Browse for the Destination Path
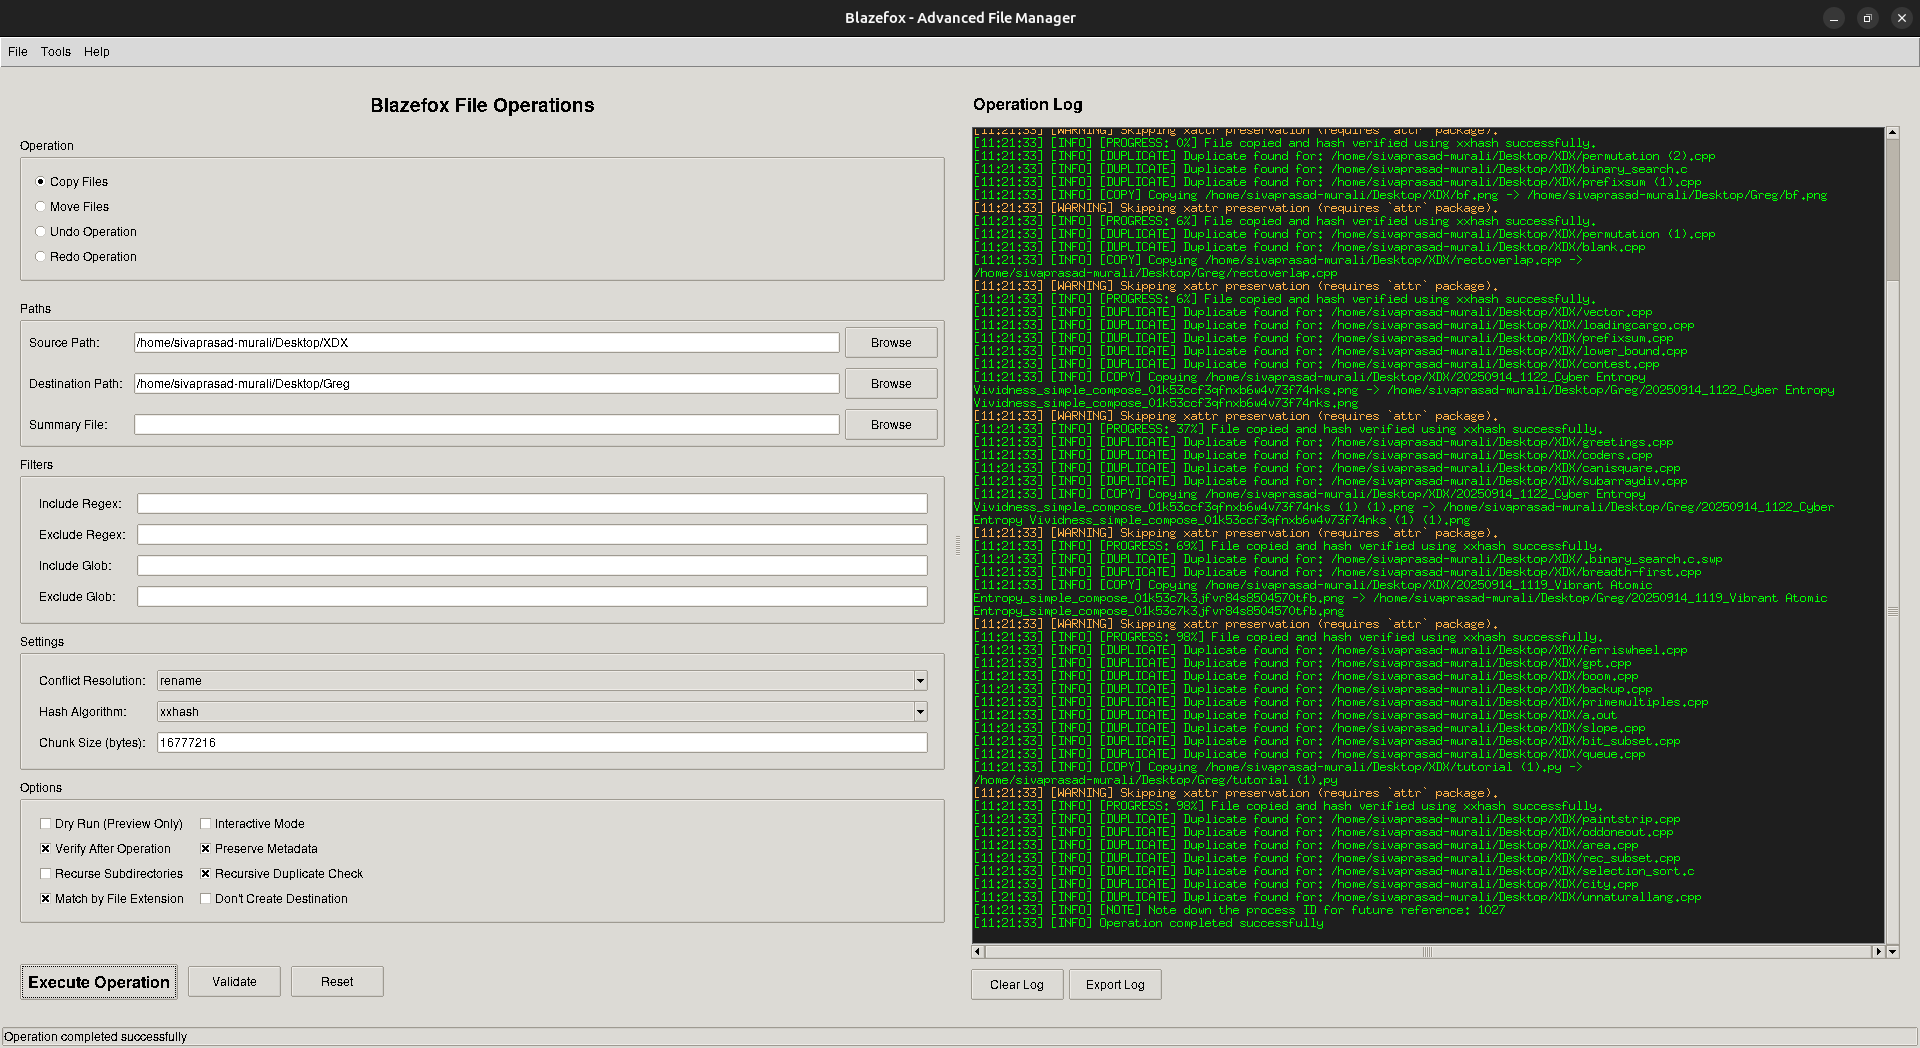Screen dimensions: 1920x1048 (891, 384)
